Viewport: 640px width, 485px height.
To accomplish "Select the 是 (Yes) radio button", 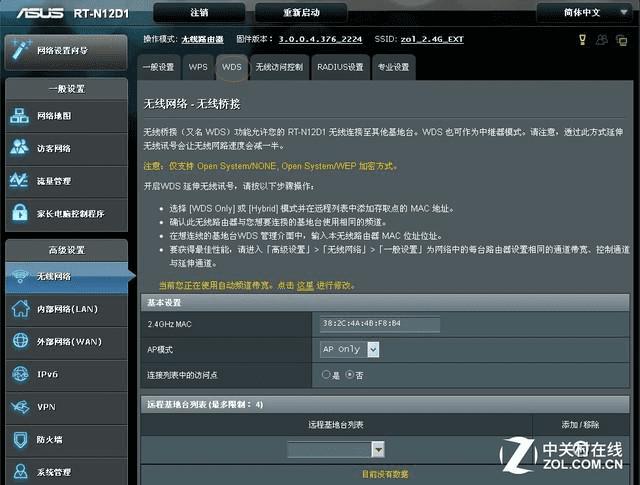I will click(325, 374).
